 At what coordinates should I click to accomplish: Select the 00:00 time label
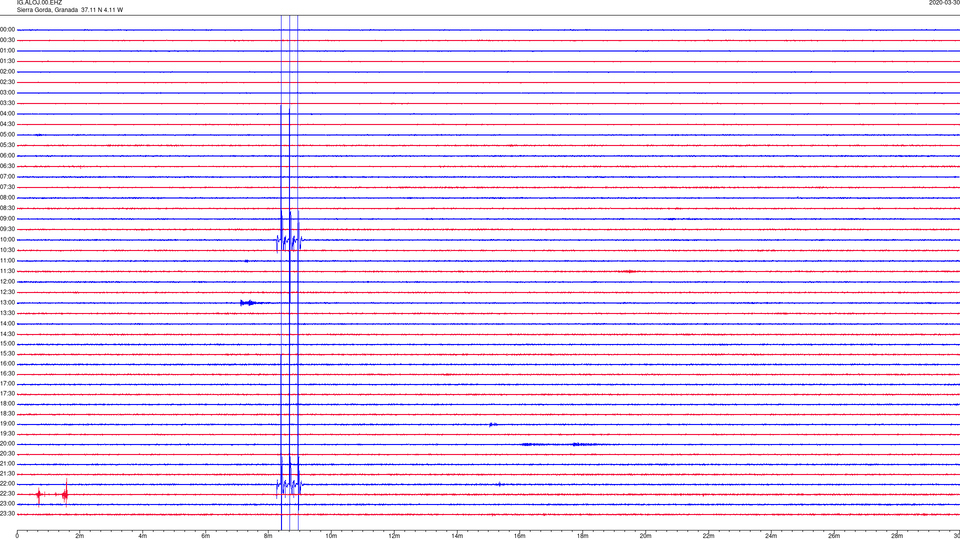[7, 29]
